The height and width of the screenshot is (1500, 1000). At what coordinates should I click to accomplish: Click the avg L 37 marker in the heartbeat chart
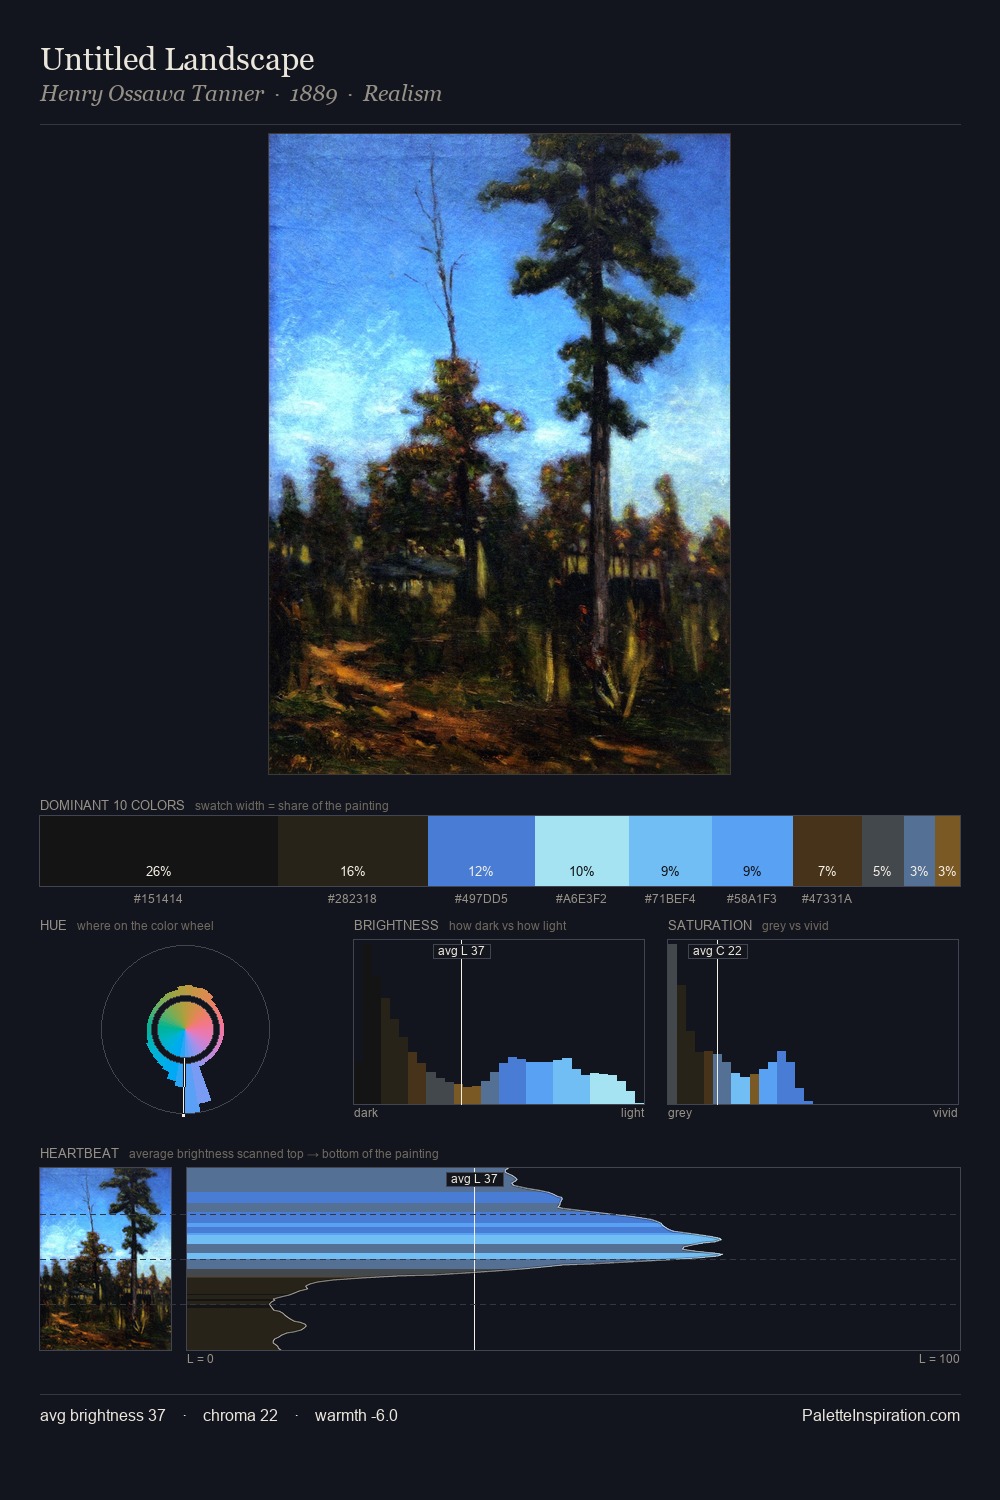[x=474, y=1179]
